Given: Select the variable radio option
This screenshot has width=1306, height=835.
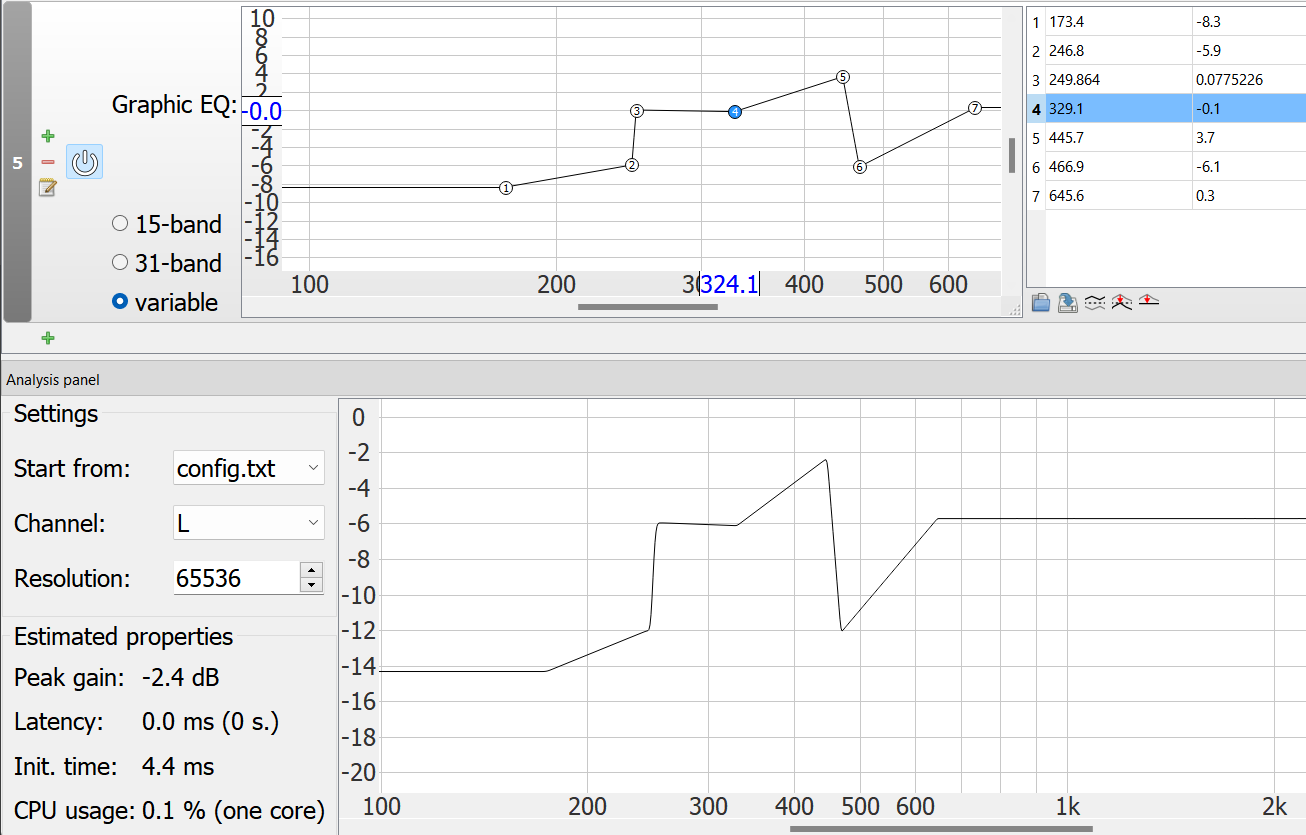Looking at the screenshot, I should pyautogui.click(x=120, y=301).
